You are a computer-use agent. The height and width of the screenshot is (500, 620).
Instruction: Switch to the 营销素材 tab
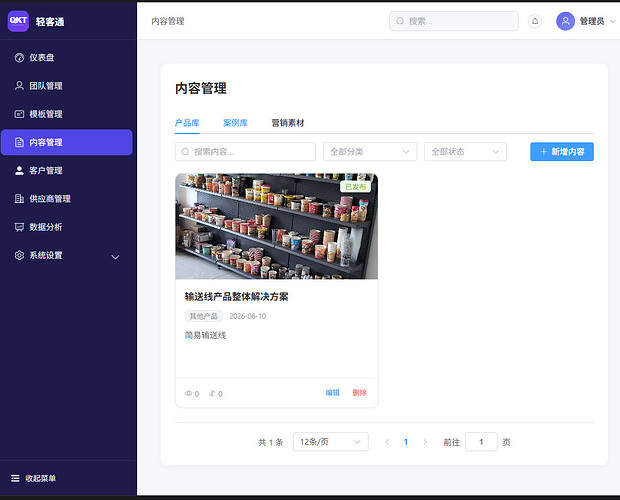click(288, 123)
